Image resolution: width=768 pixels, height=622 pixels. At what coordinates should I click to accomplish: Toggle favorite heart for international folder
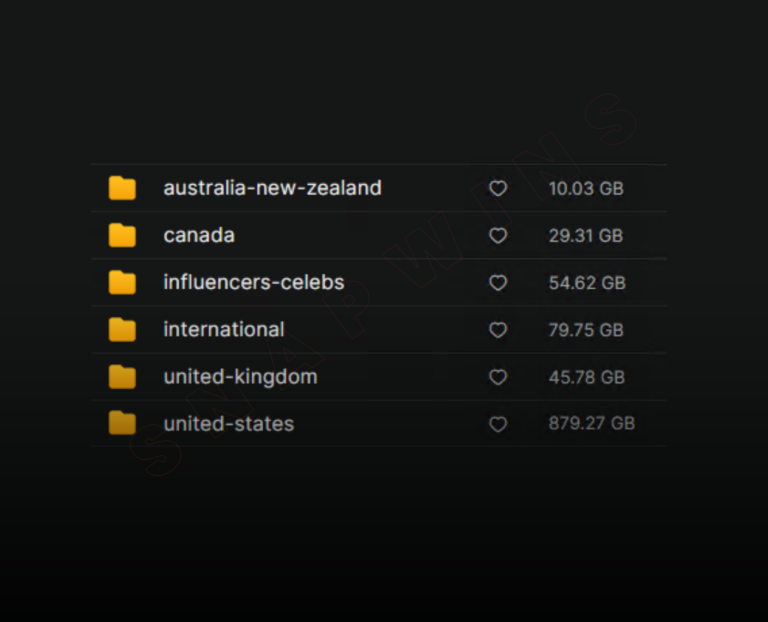[x=498, y=330]
